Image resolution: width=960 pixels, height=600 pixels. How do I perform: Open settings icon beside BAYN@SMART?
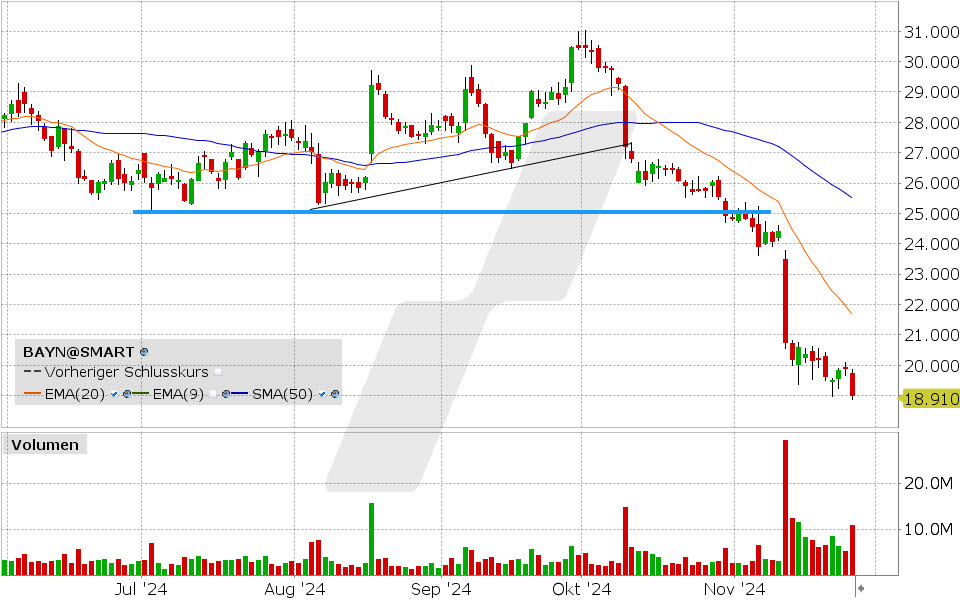(144, 352)
